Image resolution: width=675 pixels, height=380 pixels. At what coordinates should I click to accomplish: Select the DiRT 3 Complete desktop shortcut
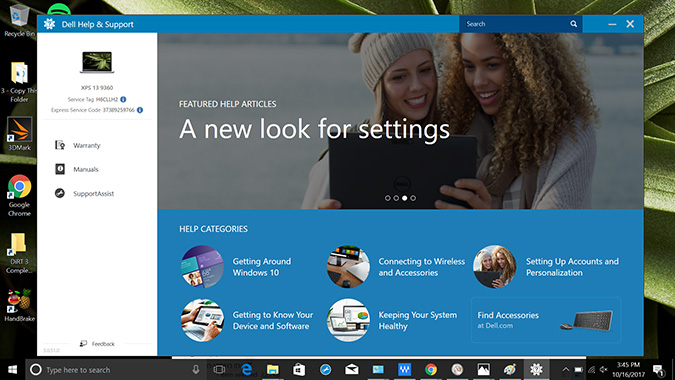pos(19,253)
